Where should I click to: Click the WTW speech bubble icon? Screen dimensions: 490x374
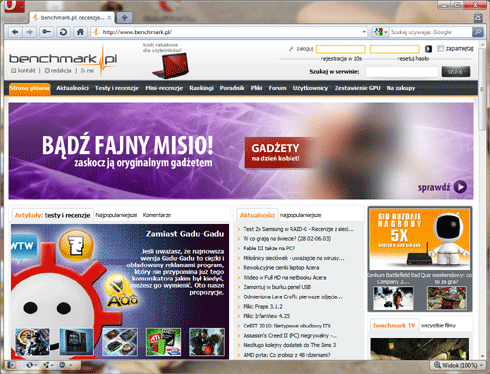[x=24, y=247]
